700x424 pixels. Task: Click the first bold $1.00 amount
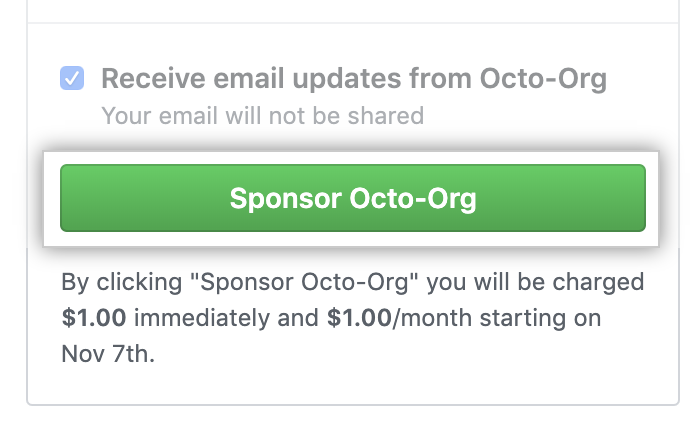click(x=94, y=319)
